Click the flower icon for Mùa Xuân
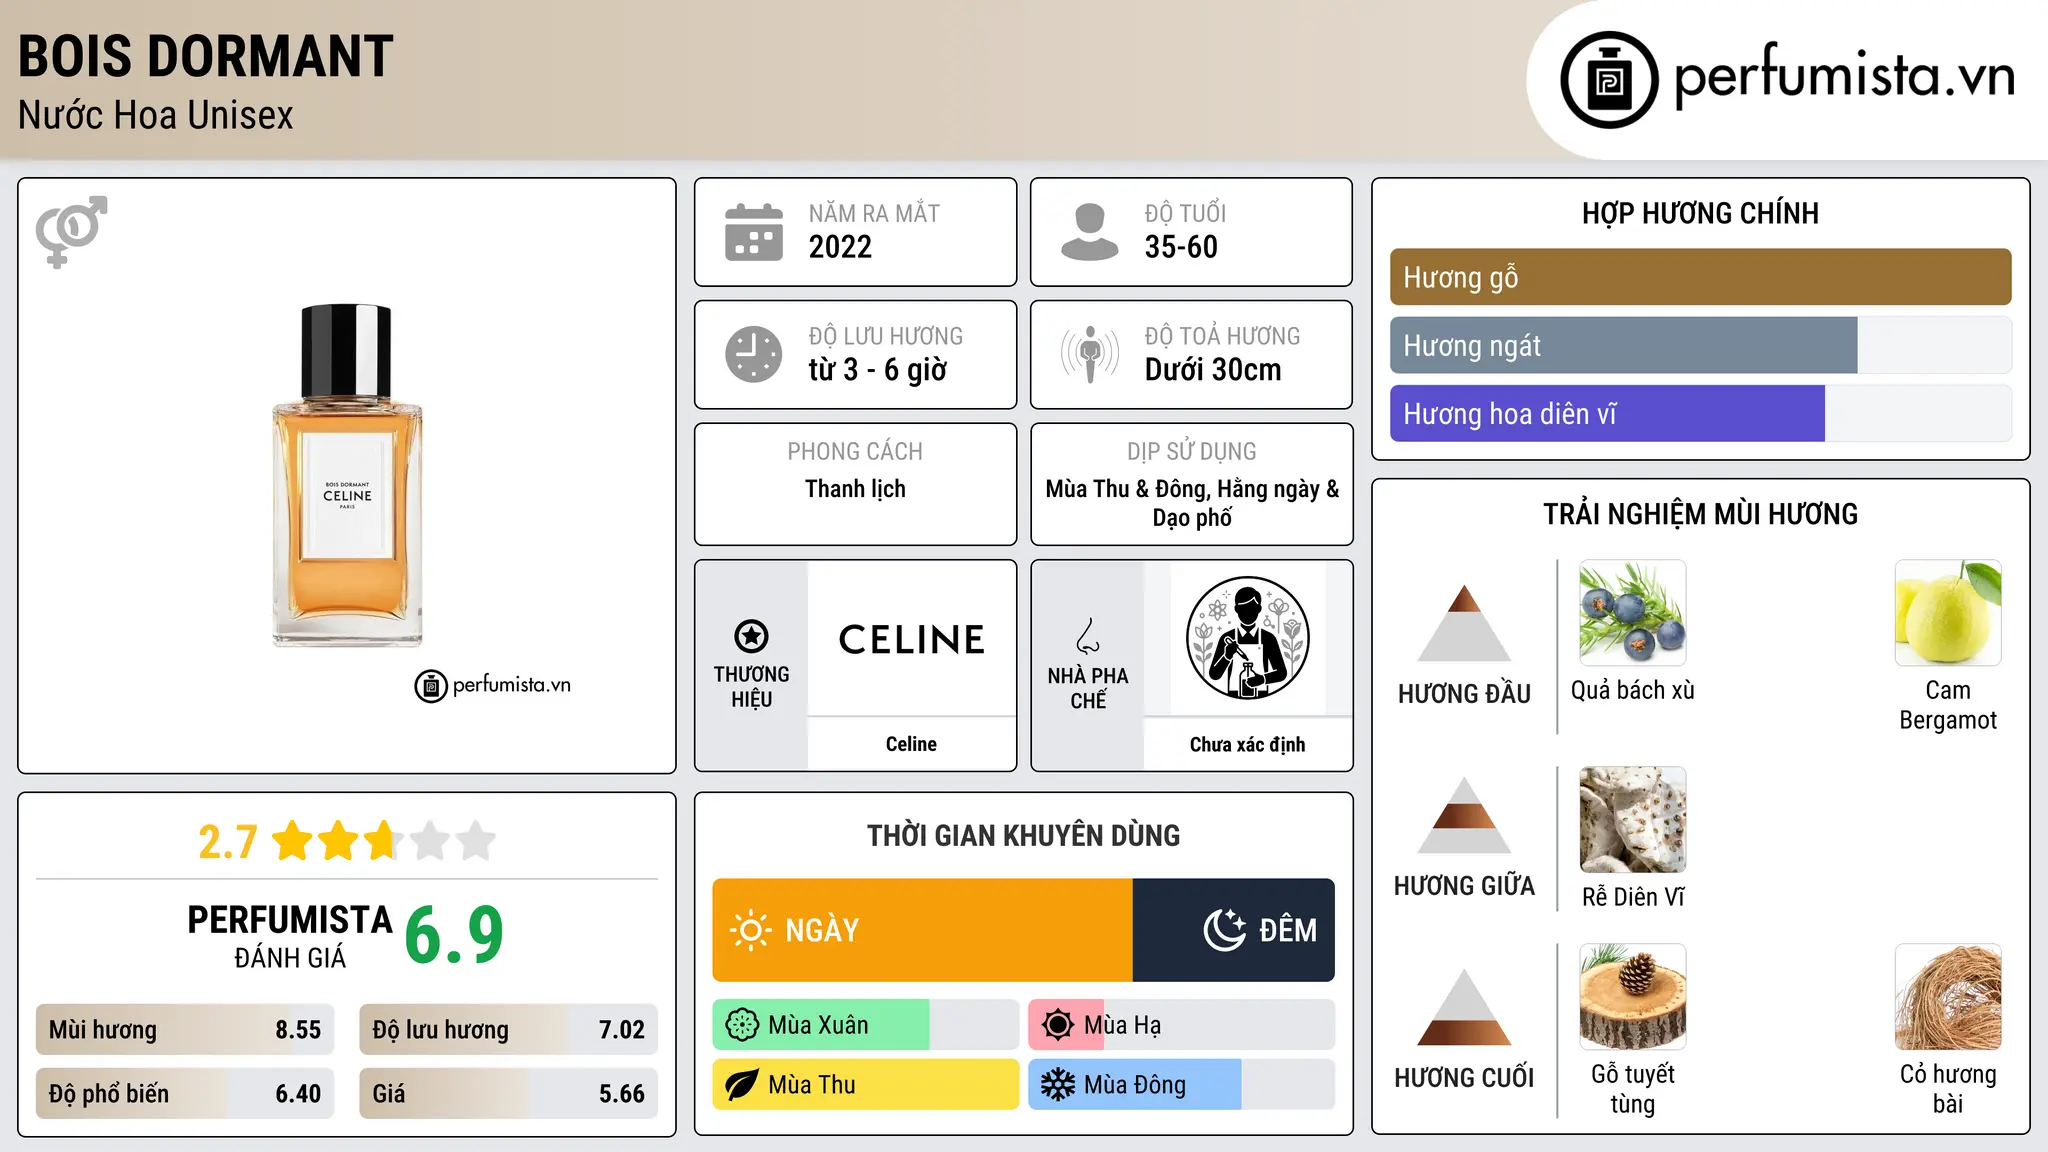 coord(742,1025)
